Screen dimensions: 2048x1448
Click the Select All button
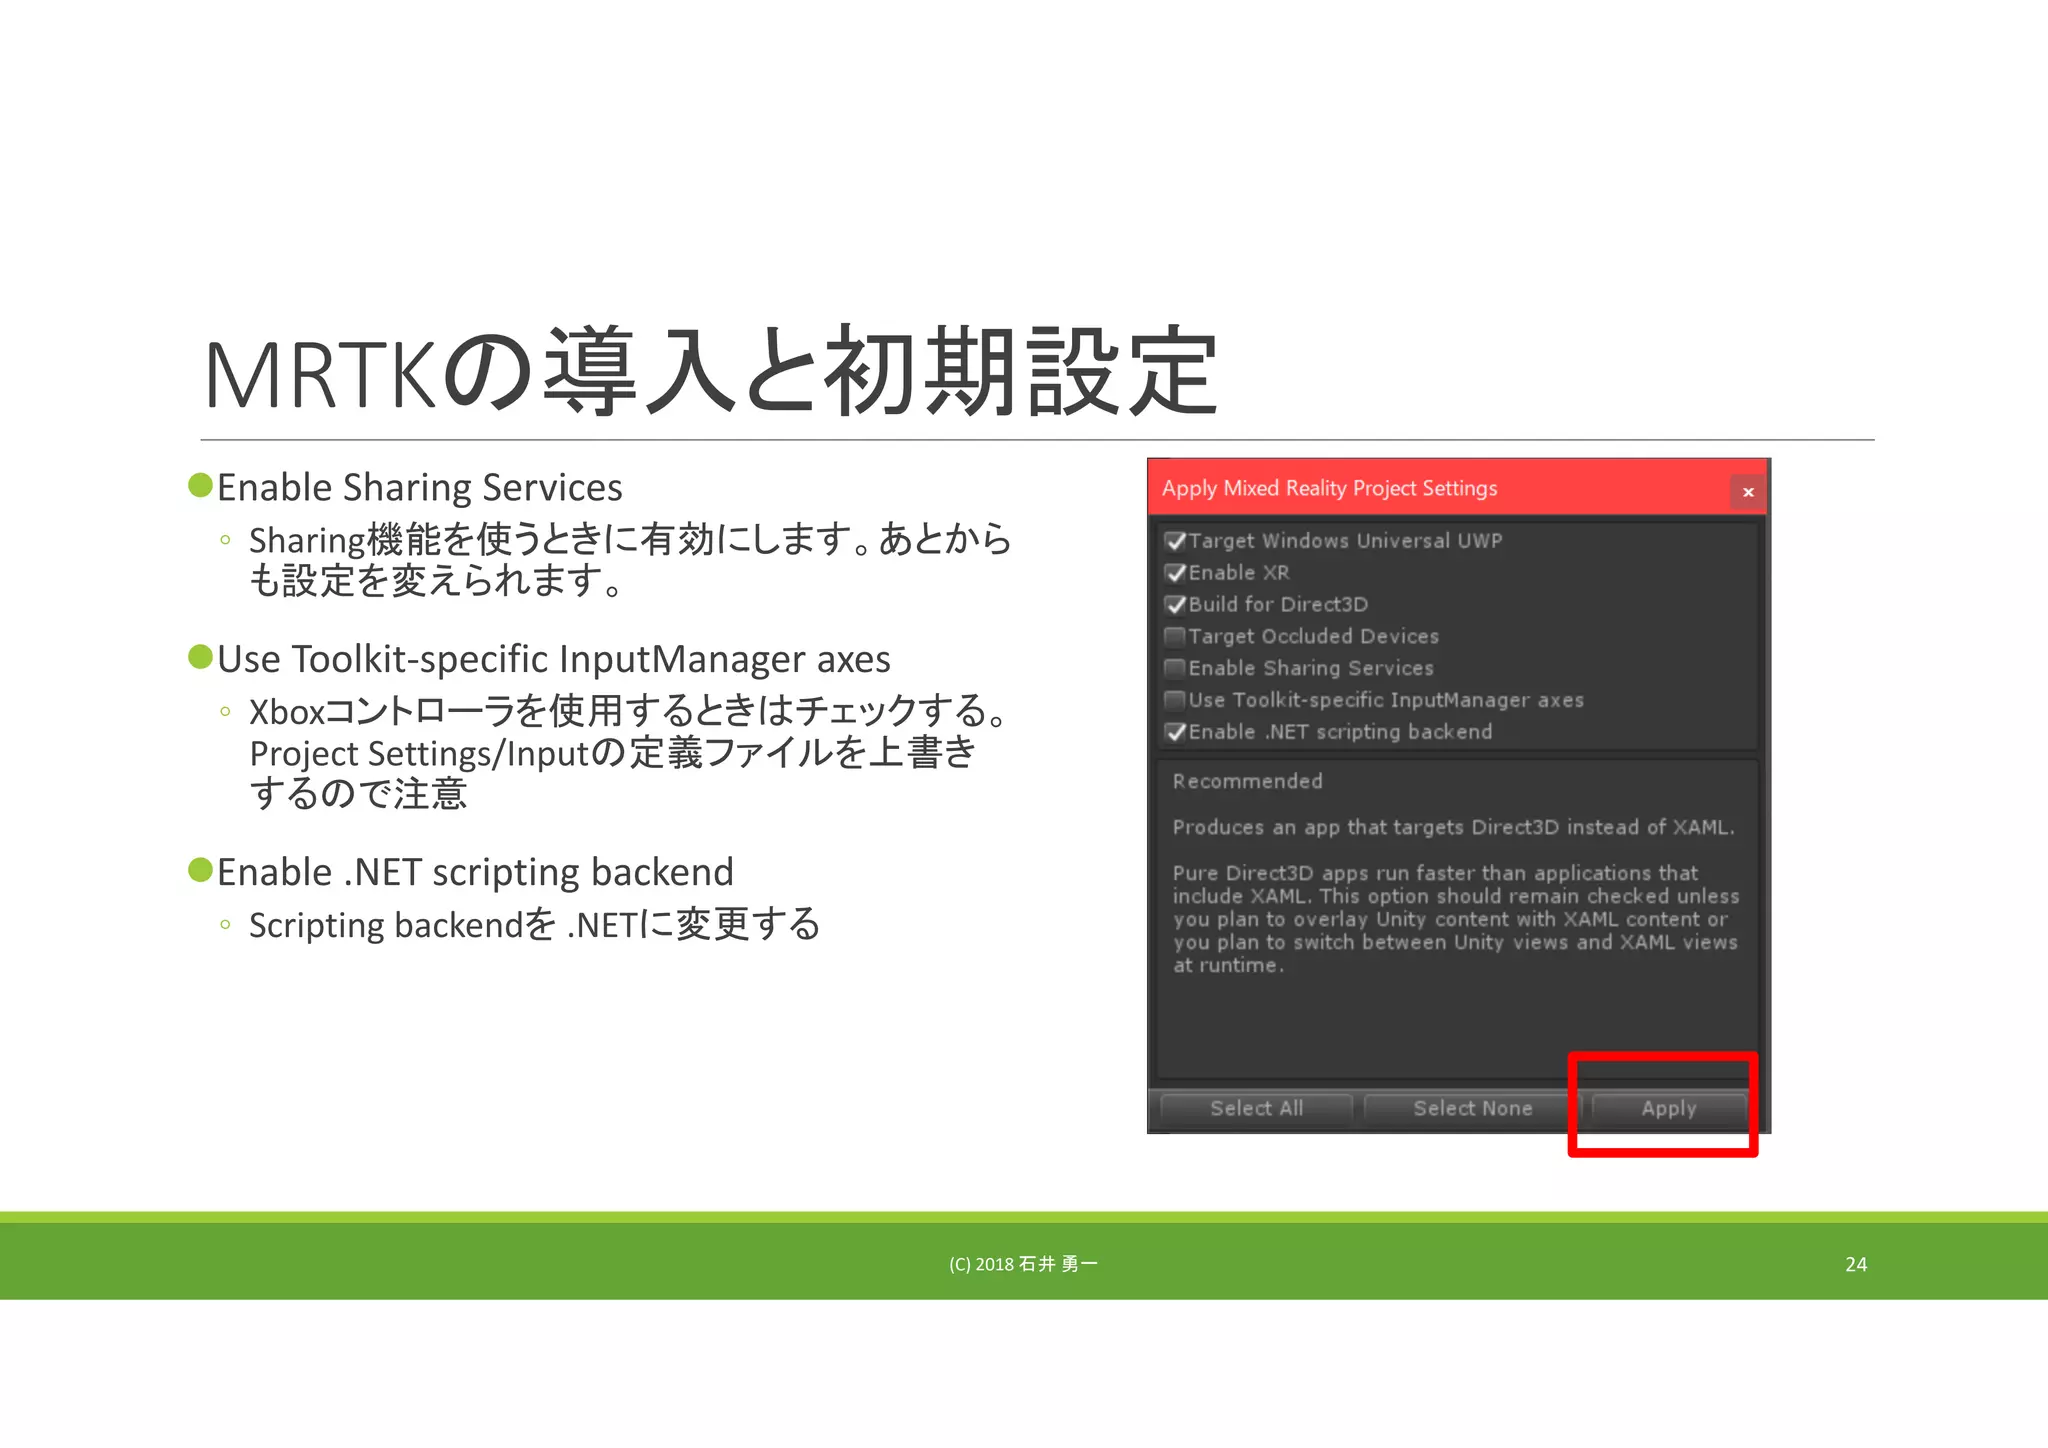1256,1108
